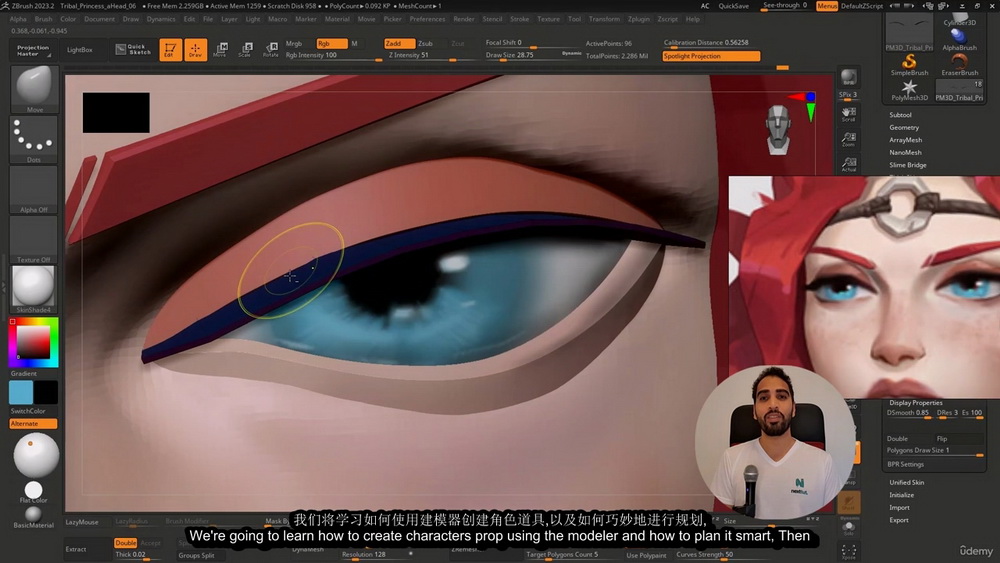Open the Document menu

pos(99,19)
